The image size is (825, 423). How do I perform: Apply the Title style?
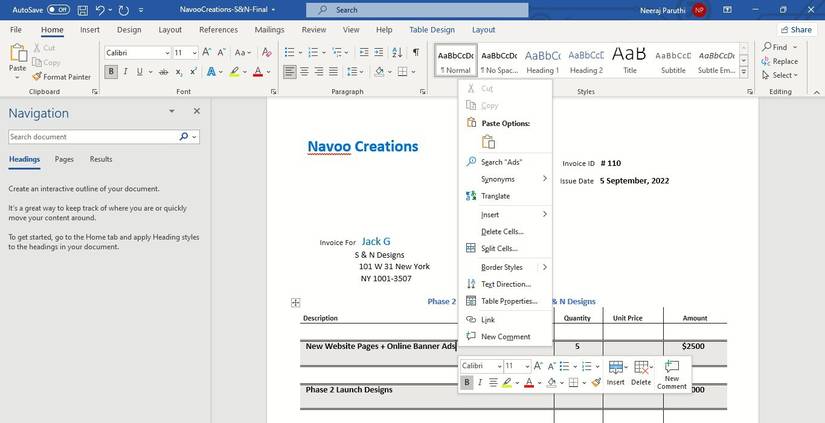coord(630,61)
